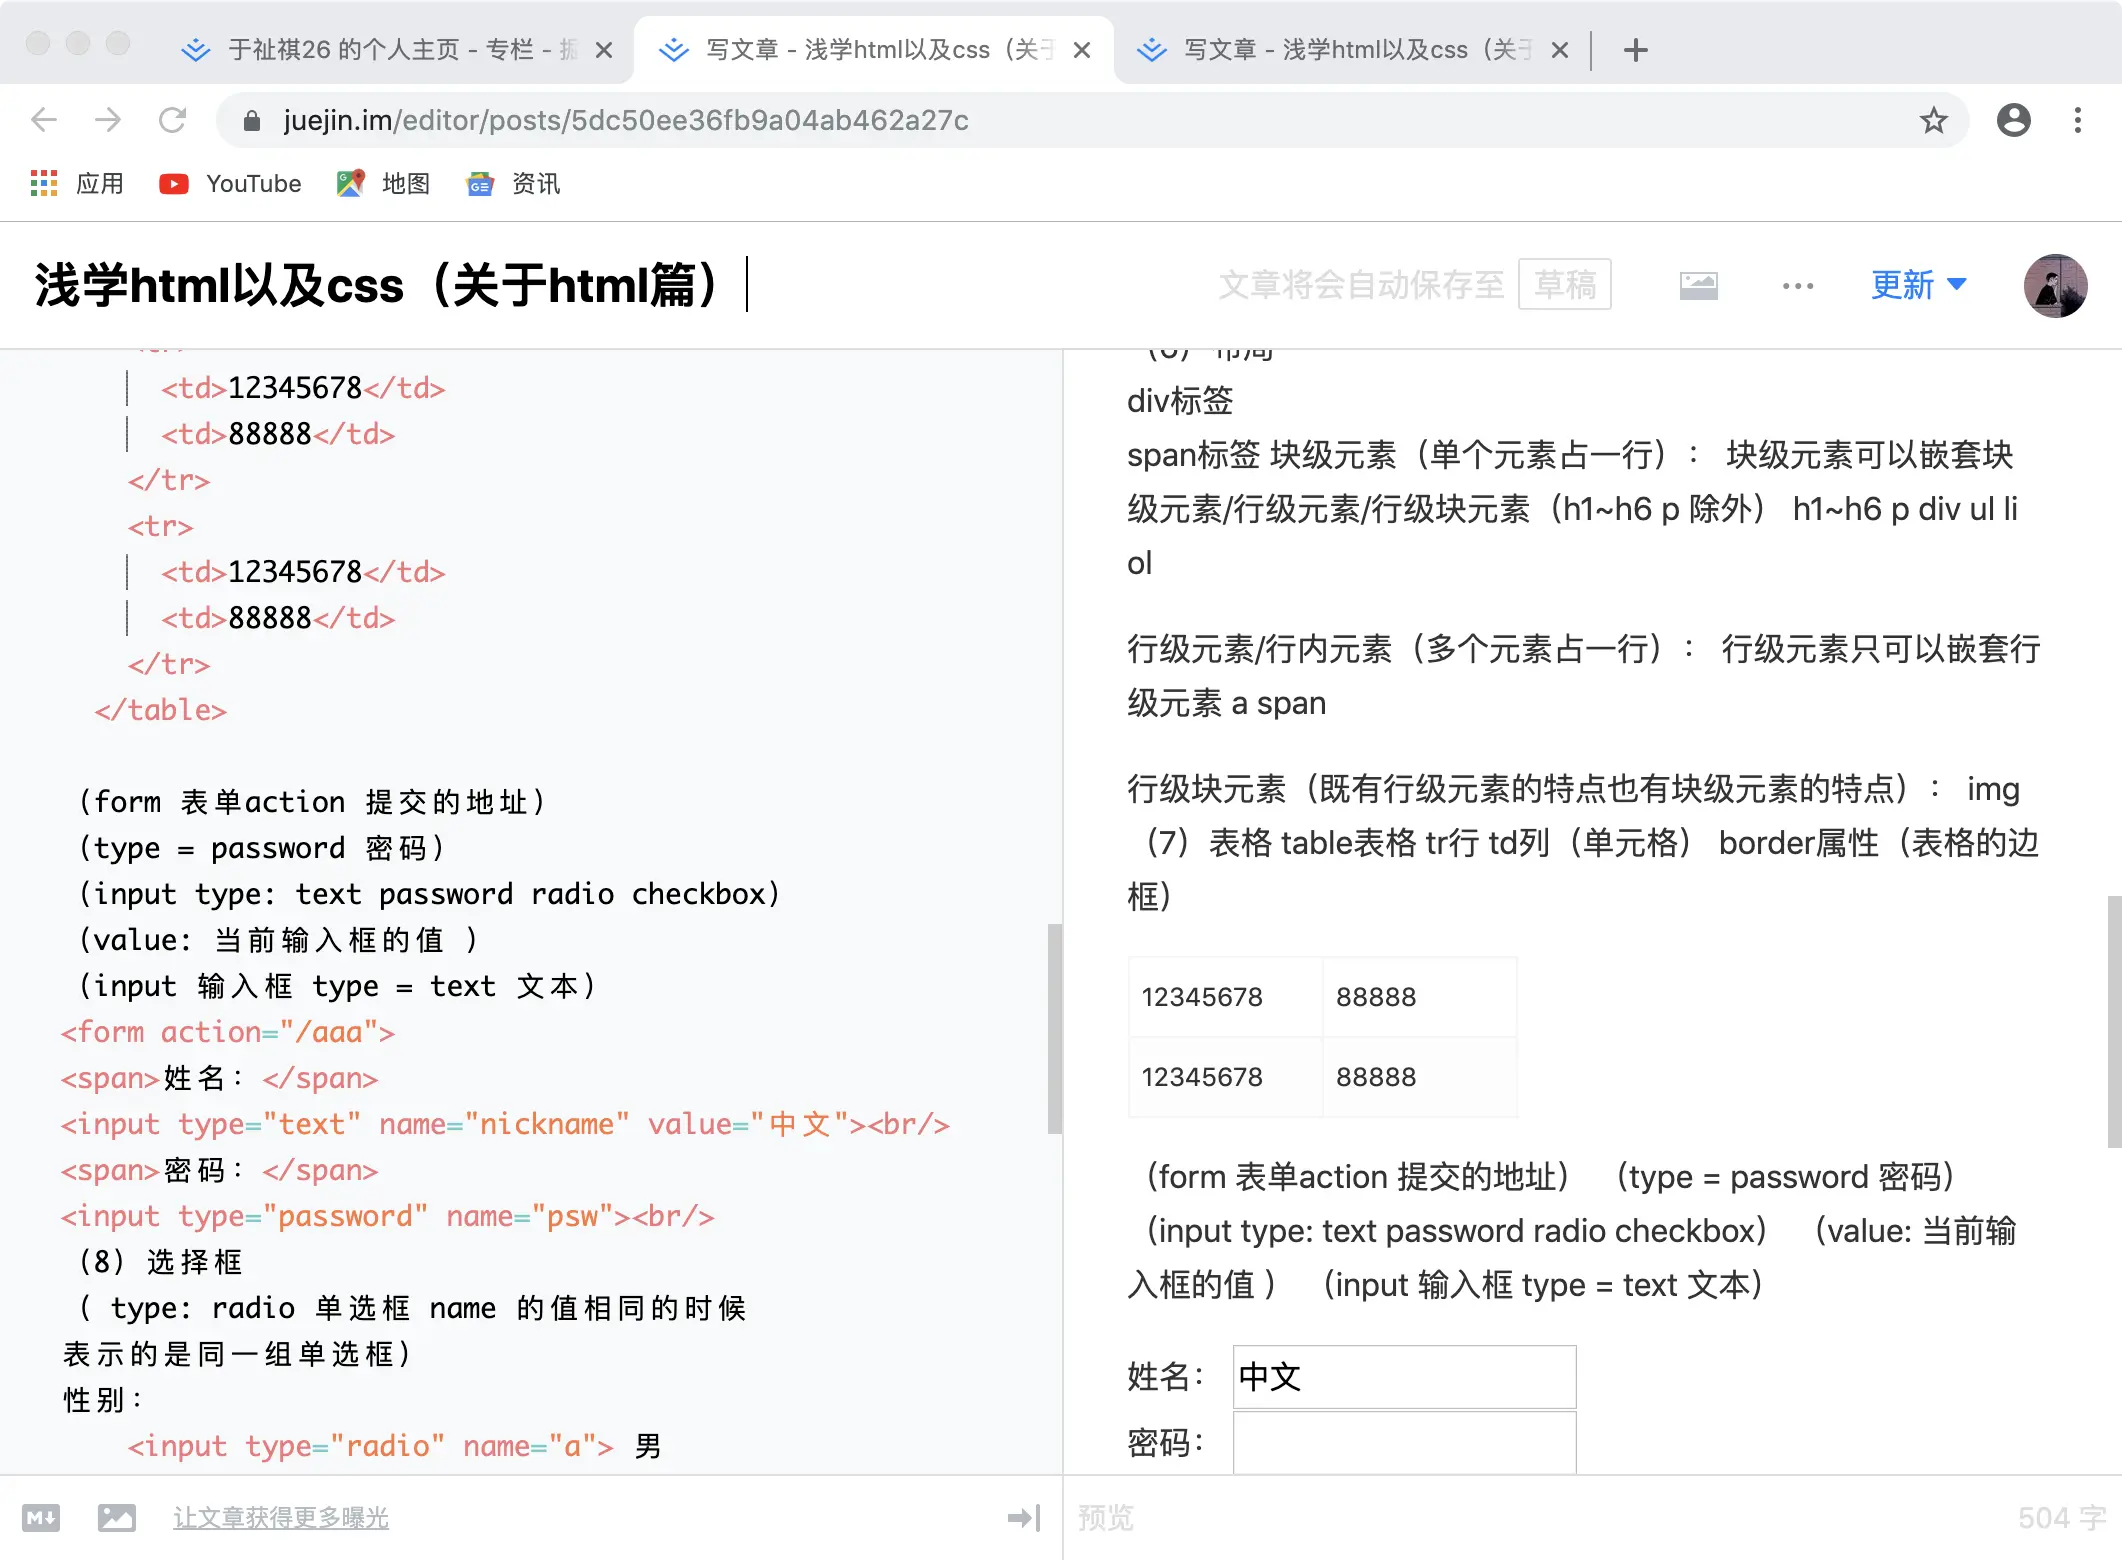Screen dimensions: 2122x1560
Task: Click the 密码 password field in preview
Action: coord(1404,1443)
